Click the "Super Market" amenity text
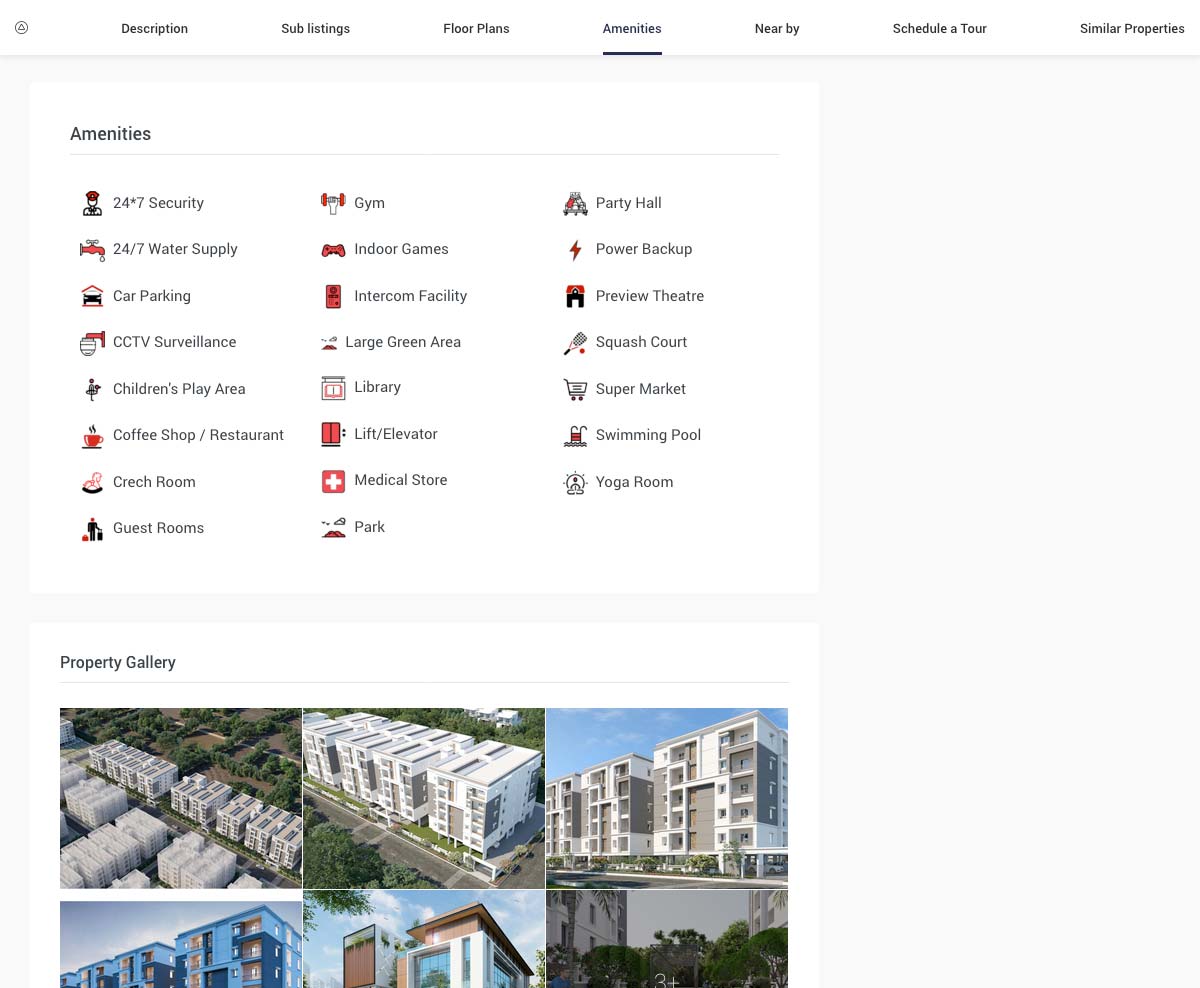This screenshot has height=988, width=1200. [641, 389]
